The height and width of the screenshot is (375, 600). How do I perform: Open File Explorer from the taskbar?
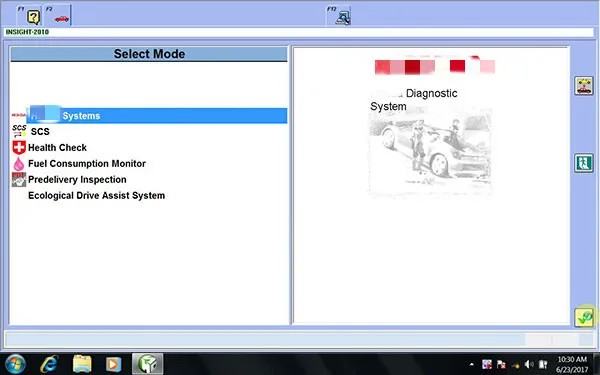click(82, 364)
